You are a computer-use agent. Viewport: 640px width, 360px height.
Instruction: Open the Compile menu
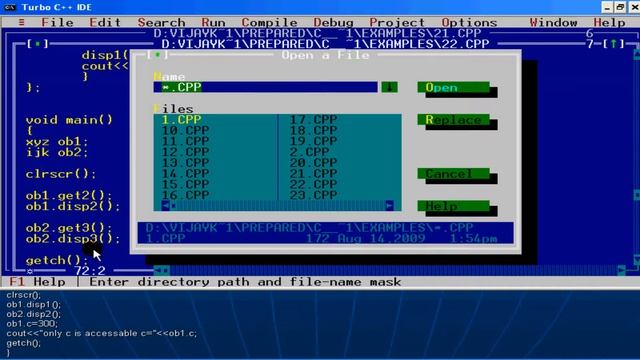269,22
